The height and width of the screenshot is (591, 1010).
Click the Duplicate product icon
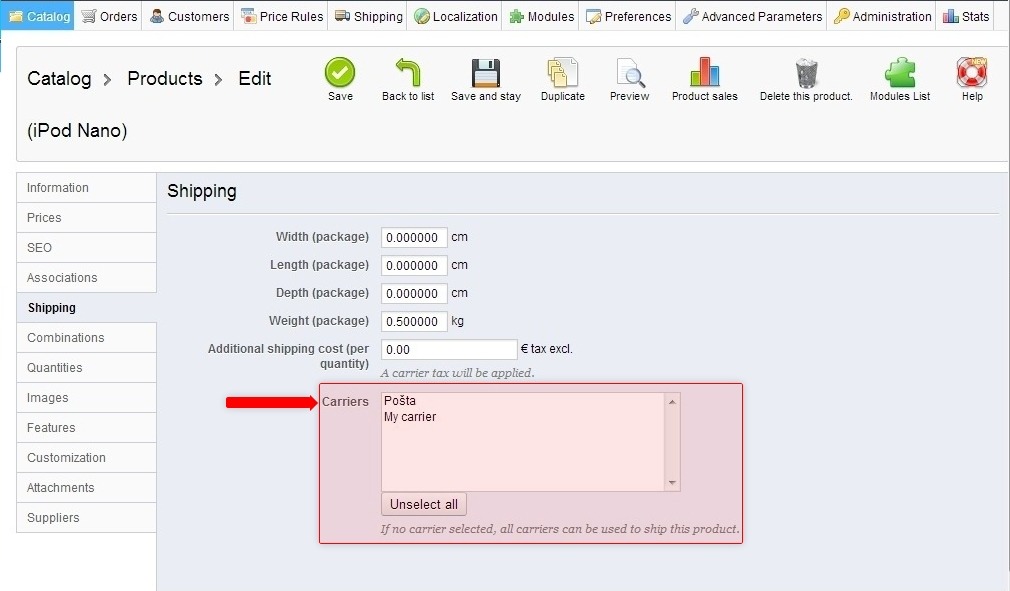[x=562, y=73]
